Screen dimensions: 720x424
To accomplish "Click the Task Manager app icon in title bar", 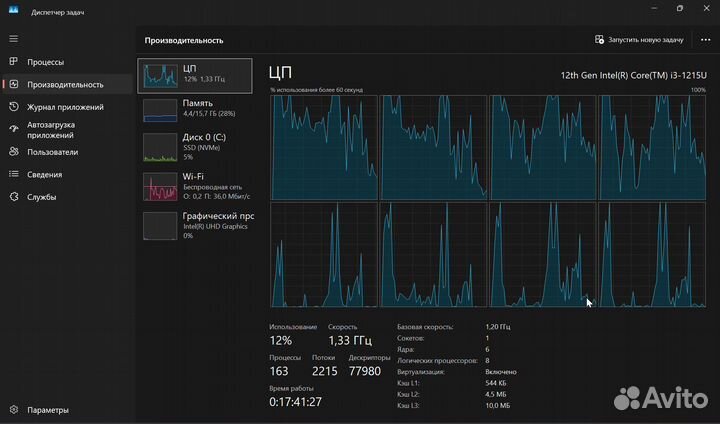I will tap(14, 11).
